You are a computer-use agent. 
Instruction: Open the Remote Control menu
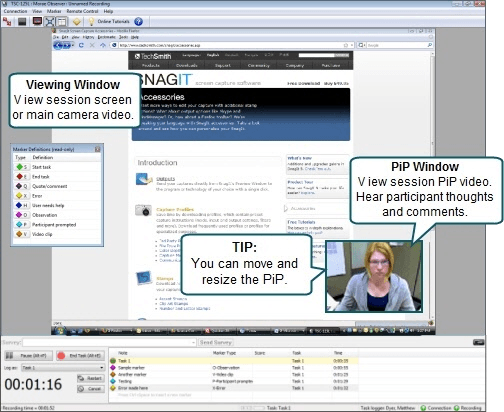(82, 11)
